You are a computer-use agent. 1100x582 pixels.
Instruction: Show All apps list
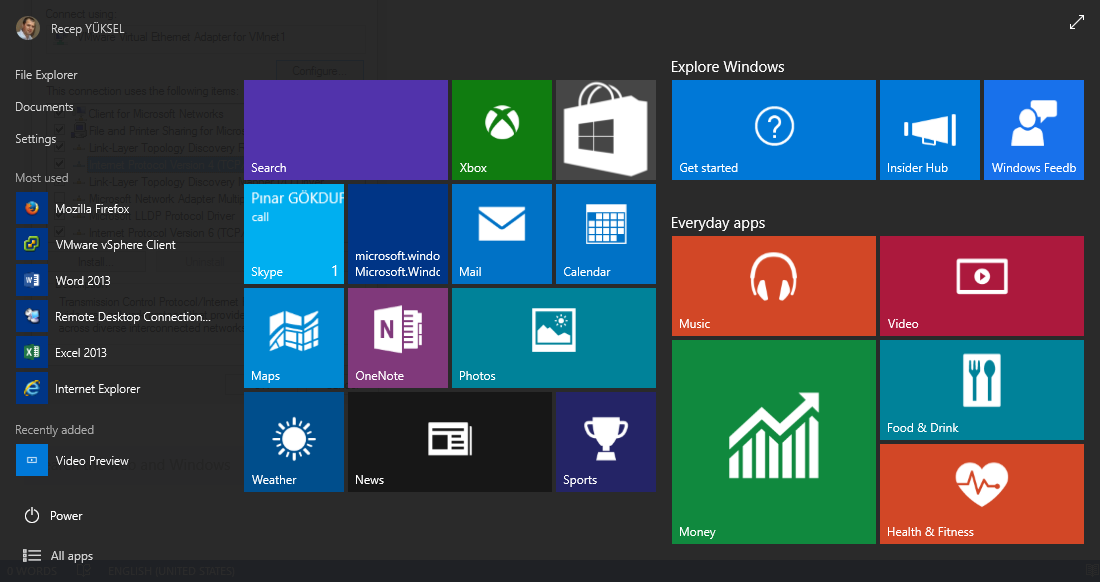tap(58, 555)
